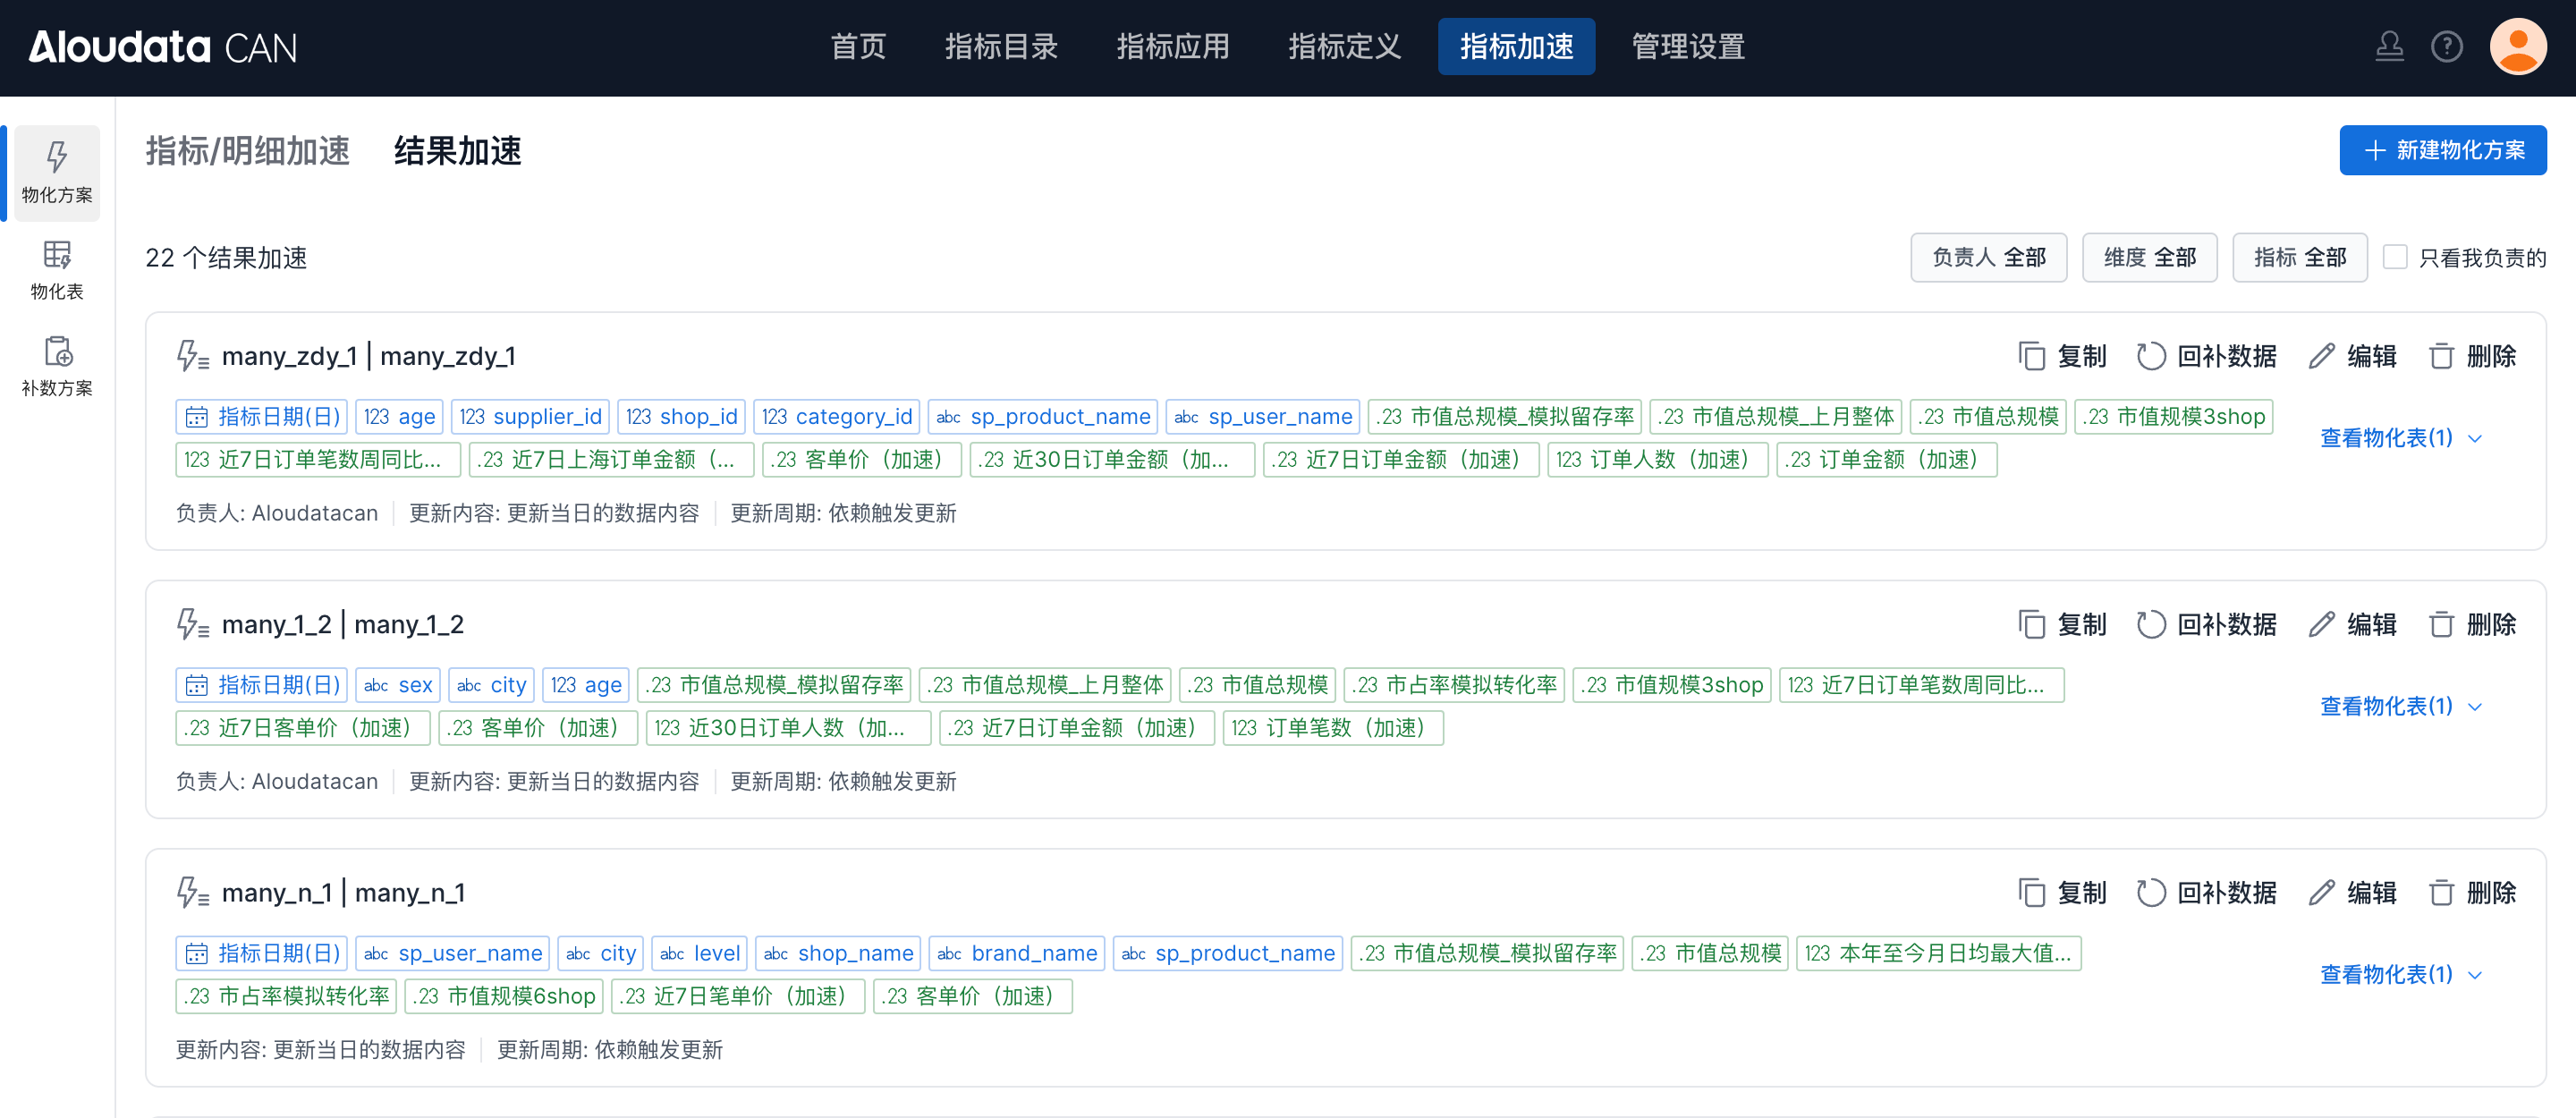
Task: Click the help question mark icon
Action: [x=2446, y=46]
